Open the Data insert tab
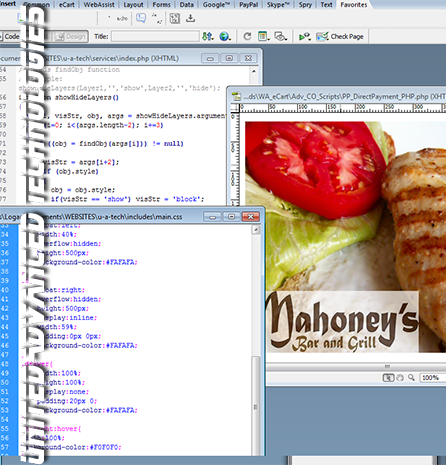The image size is (446, 465). point(187,5)
